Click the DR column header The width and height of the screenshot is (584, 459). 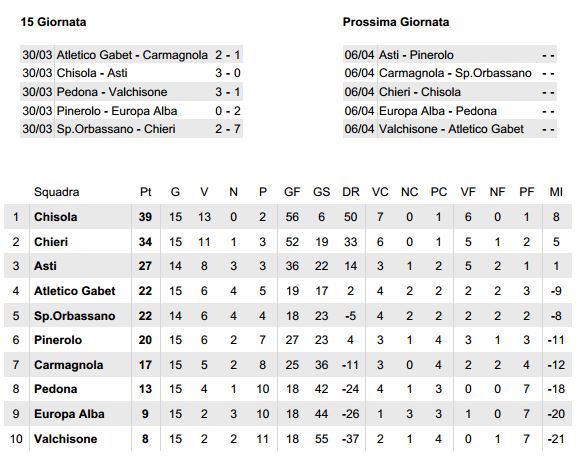pos(350,192)
